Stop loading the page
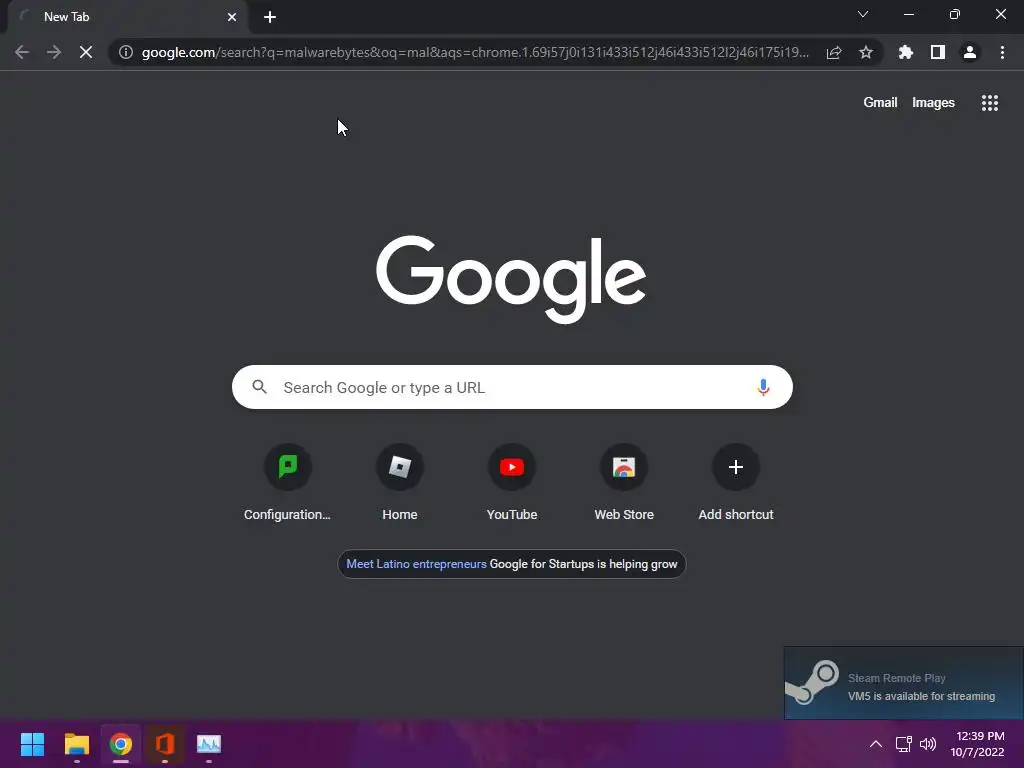This screenshot has width=1024, height=768. pos(86,52)
